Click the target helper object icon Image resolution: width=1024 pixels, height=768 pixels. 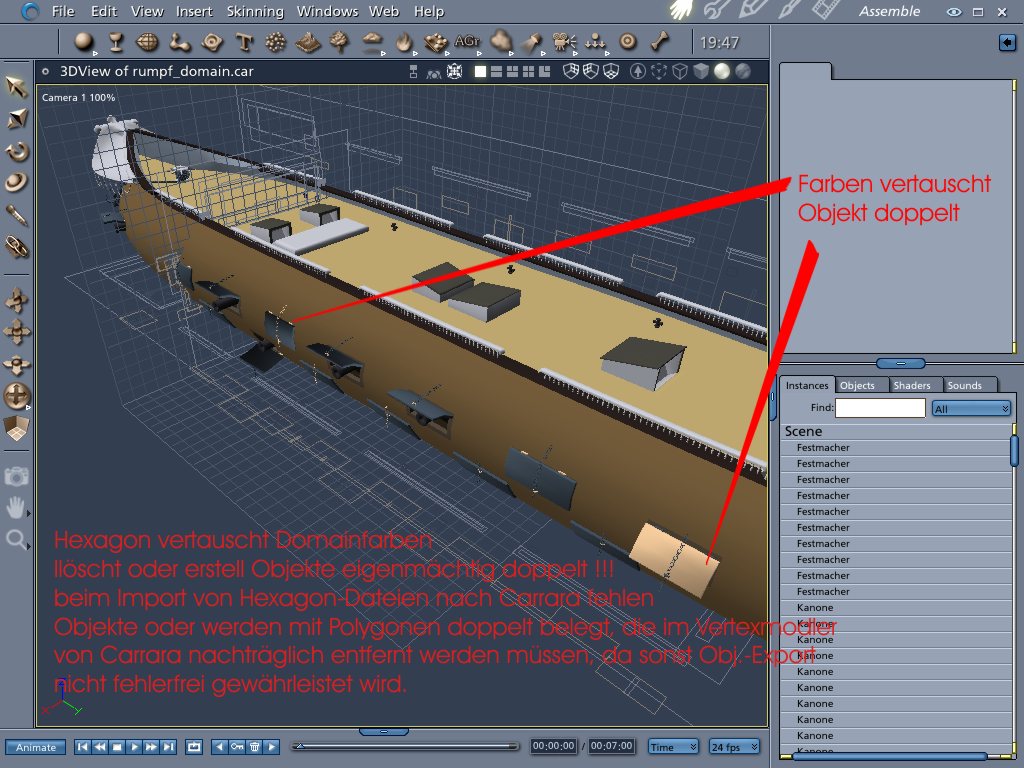(x=628, y=42)
